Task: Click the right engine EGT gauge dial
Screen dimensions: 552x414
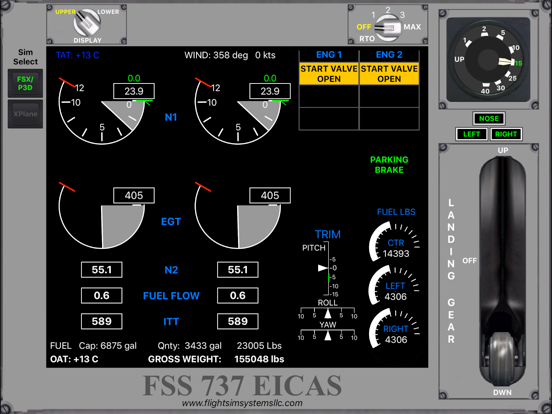Action: click(x=238, y=215)
